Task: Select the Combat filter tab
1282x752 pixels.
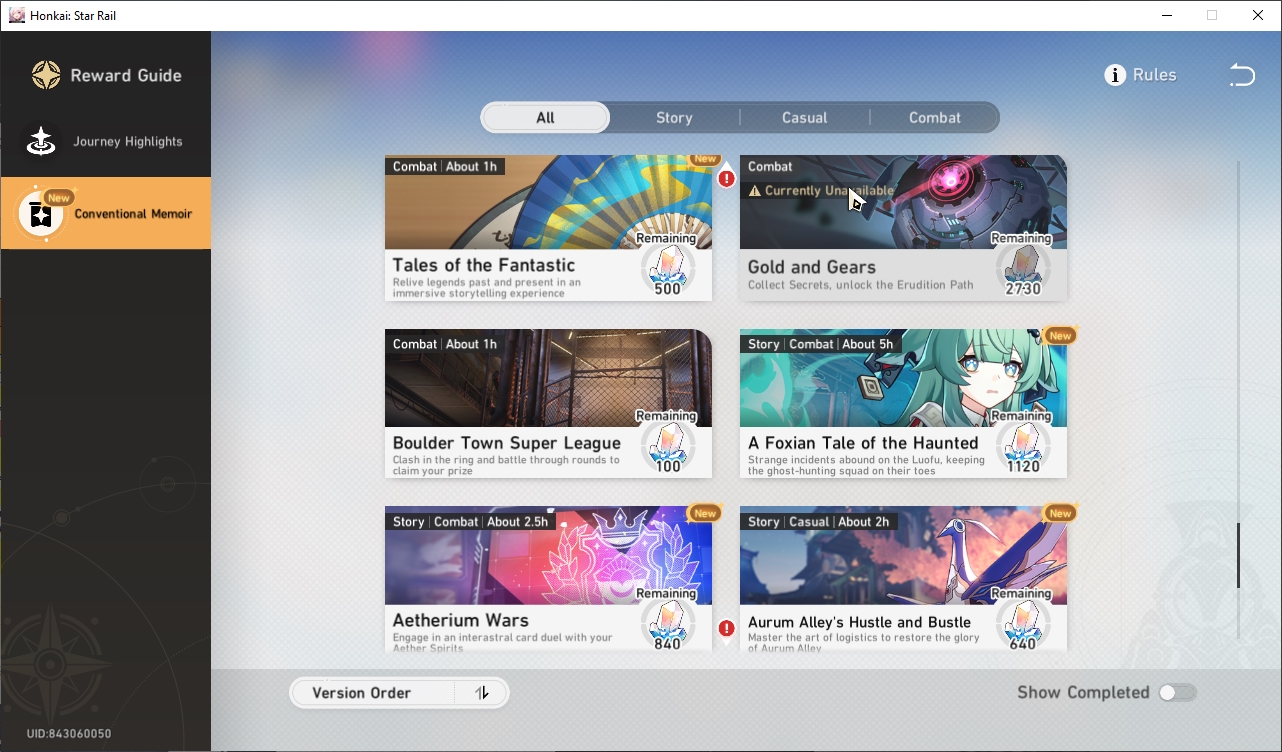Action: (935, 118)
